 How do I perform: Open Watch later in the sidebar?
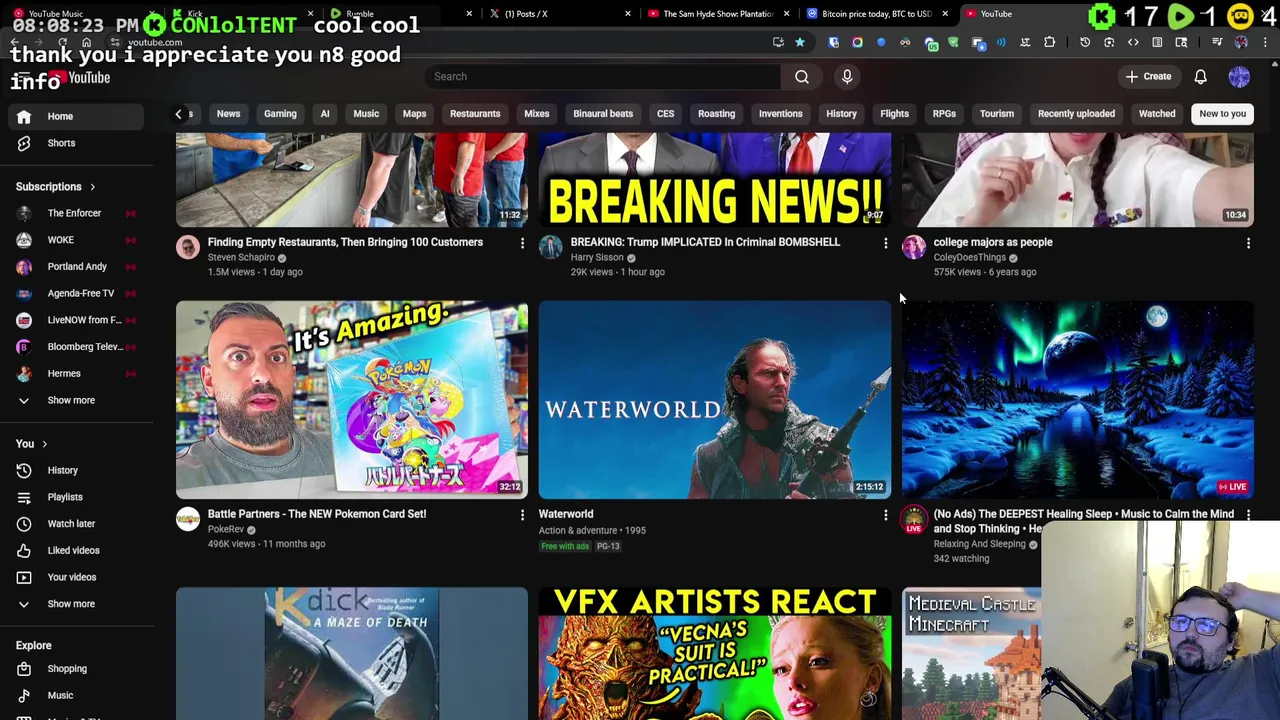point(77,524)
